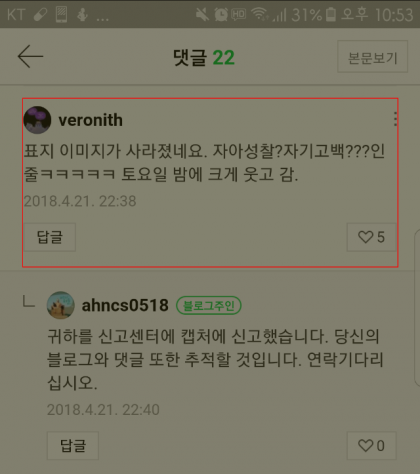Open the three-dot menu on veronith's comment
Viewport: 420px width, 474px height.
coord(395,119)
